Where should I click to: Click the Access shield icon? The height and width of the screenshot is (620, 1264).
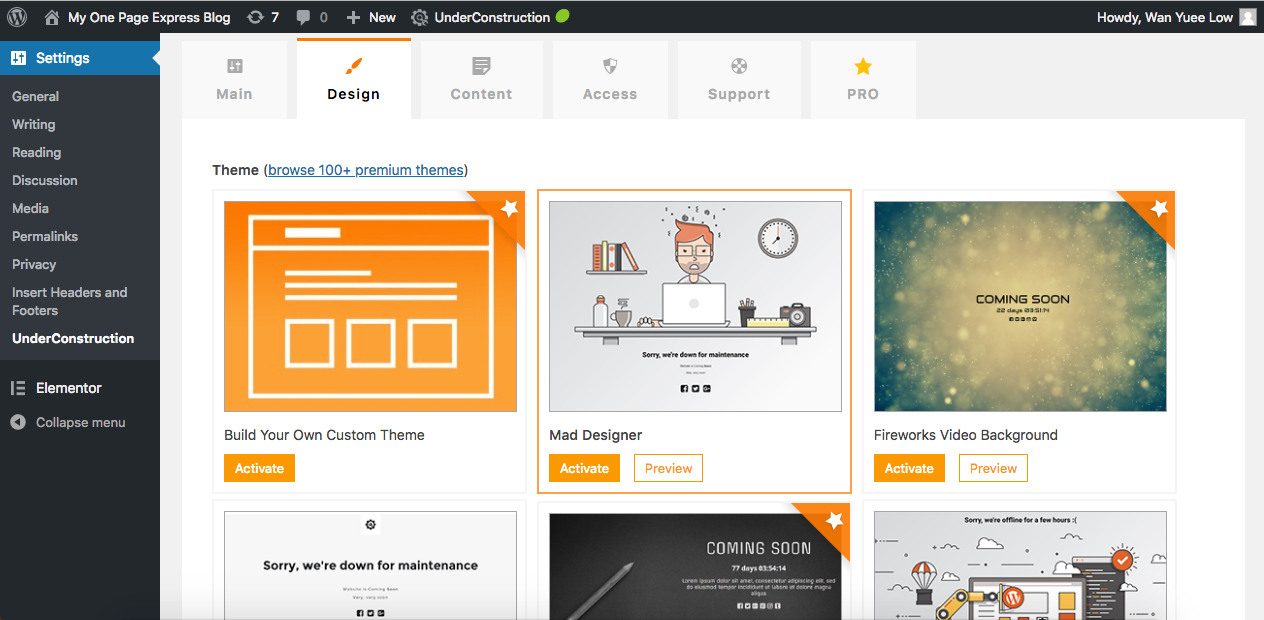point(610,66)
